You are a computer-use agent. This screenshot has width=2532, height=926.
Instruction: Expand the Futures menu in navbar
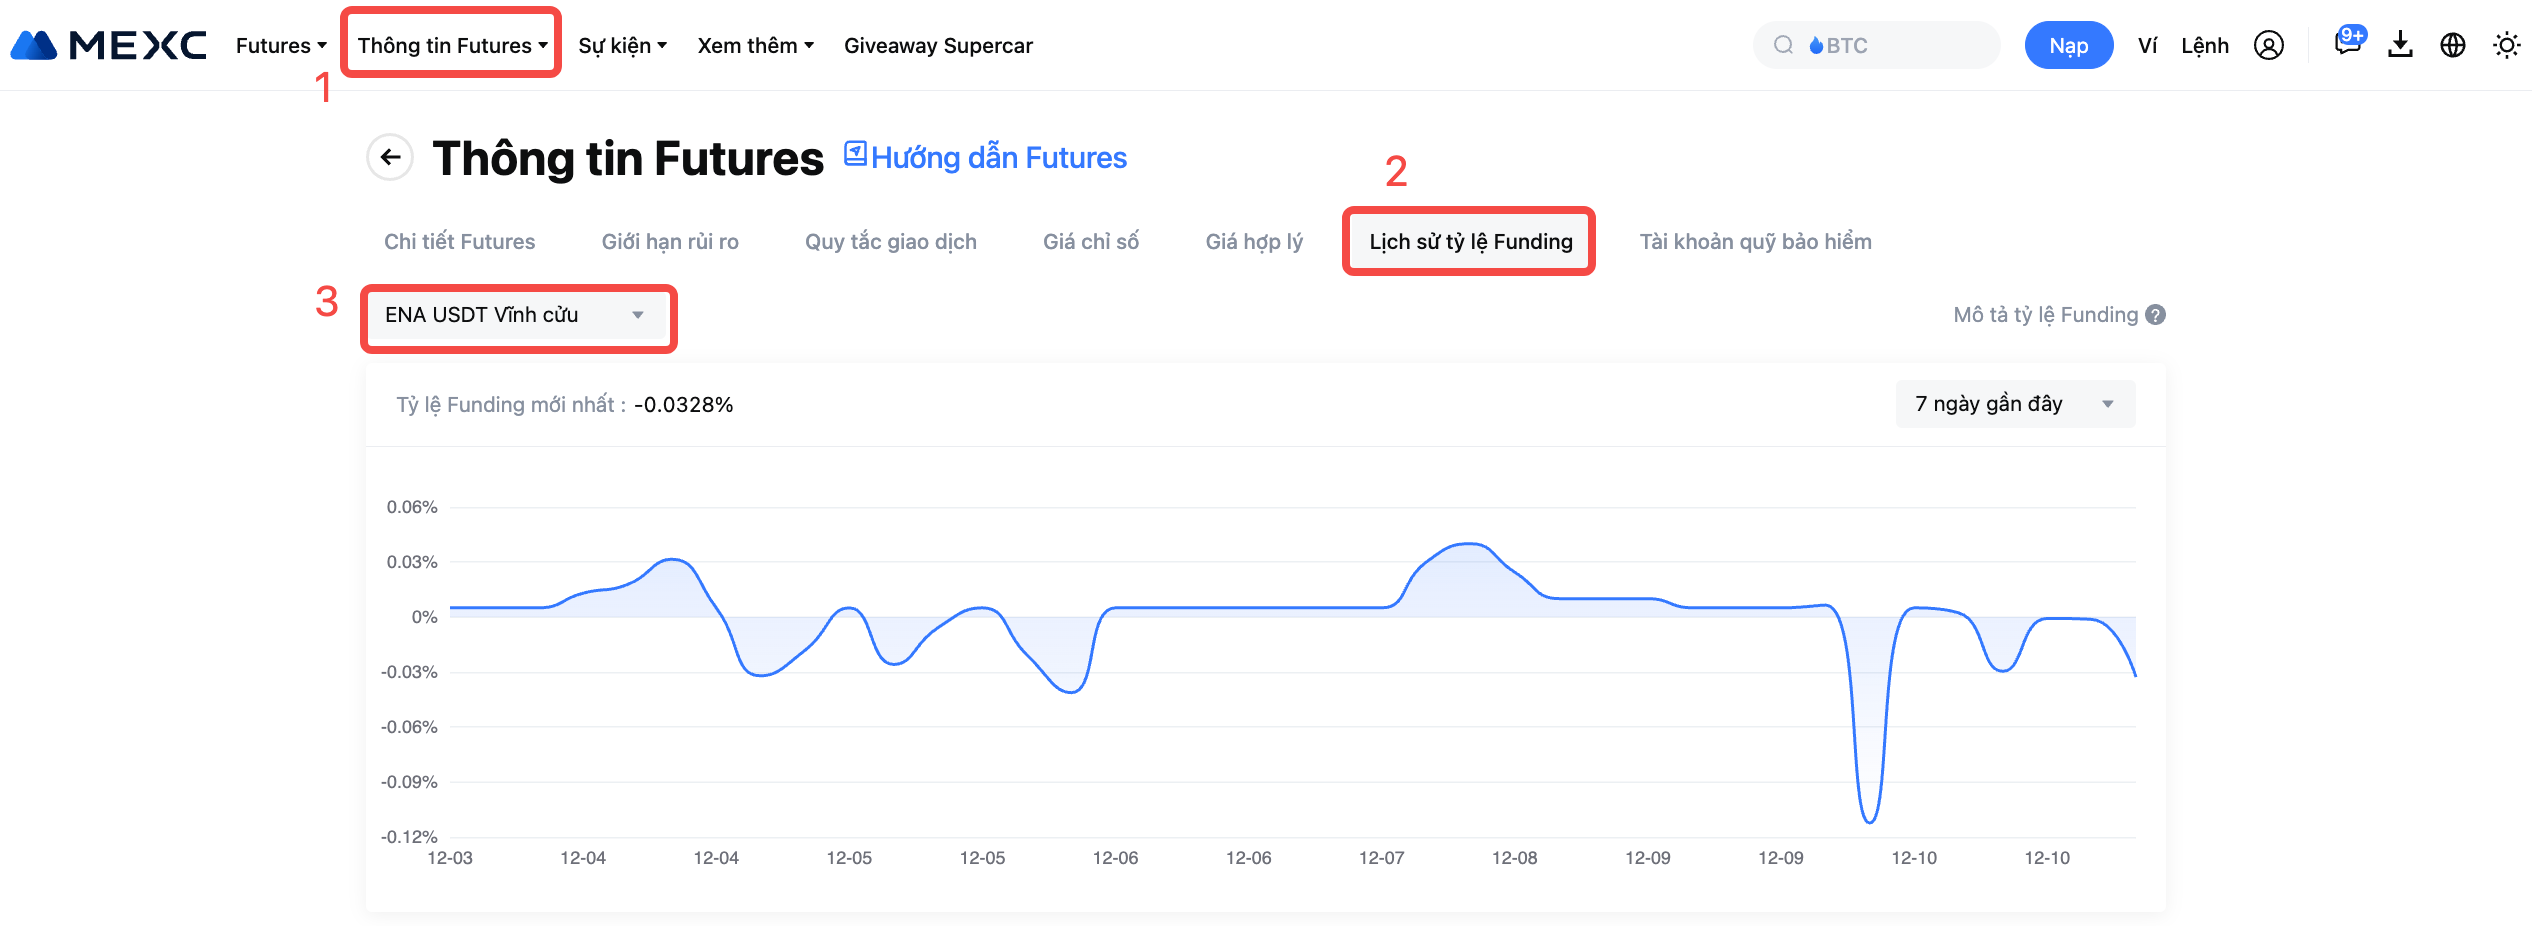click(281, 45)
